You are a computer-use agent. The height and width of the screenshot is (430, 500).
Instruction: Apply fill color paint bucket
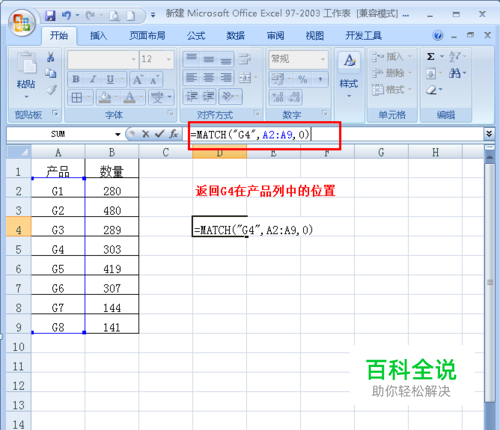[x=105, y=98]
